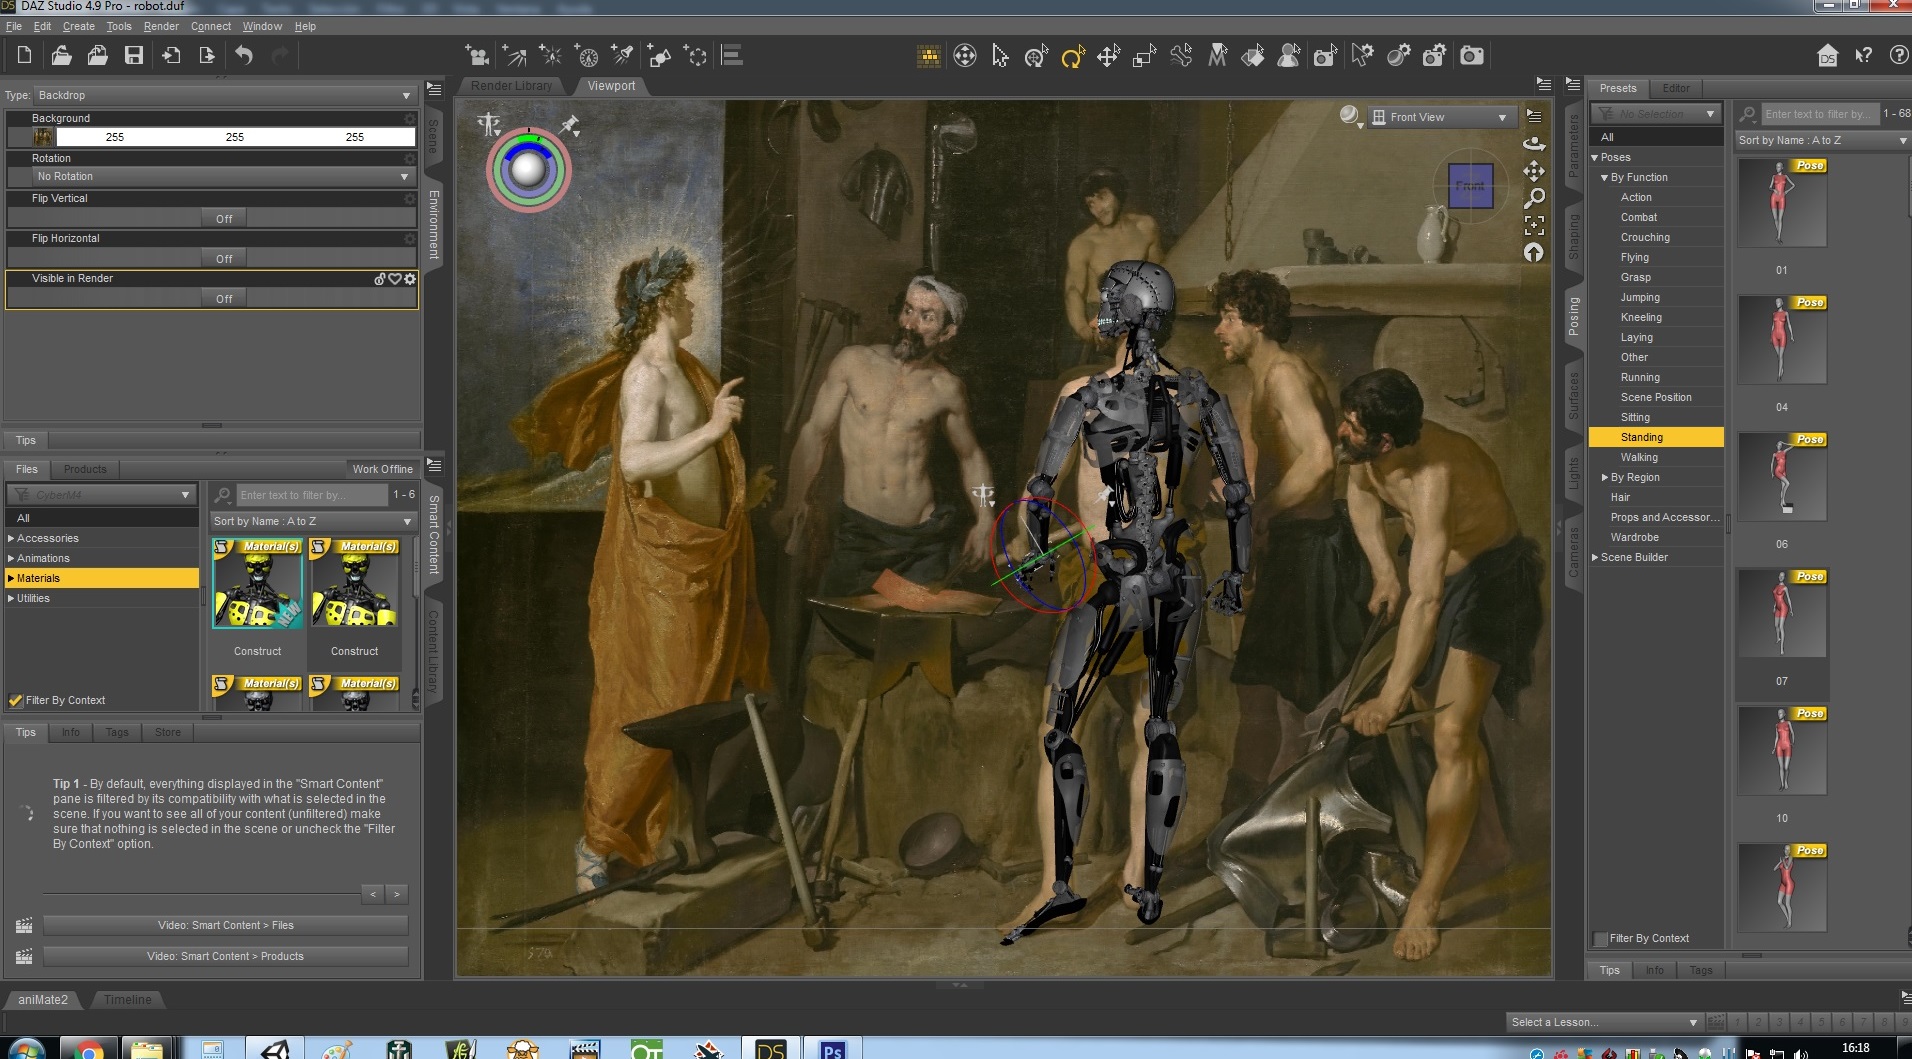Click the Work Offline button
The height and width of the screenshot is (1059, 1912).
pyautogui.click(x=382, y=469)
